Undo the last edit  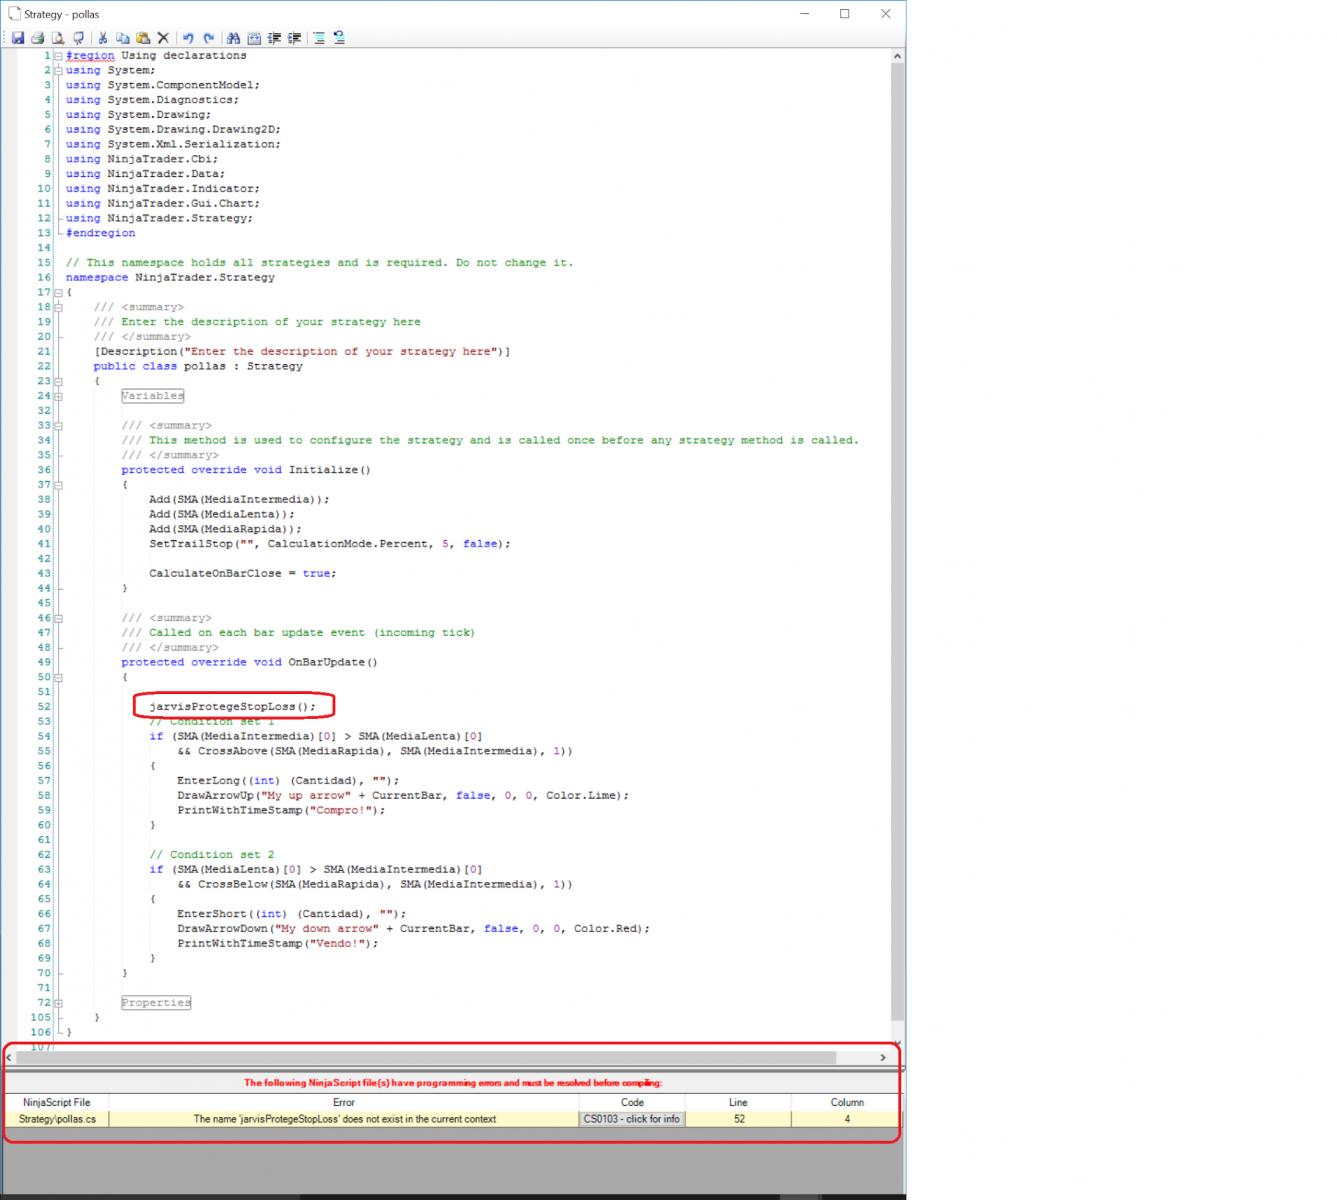tap(188, 38)
